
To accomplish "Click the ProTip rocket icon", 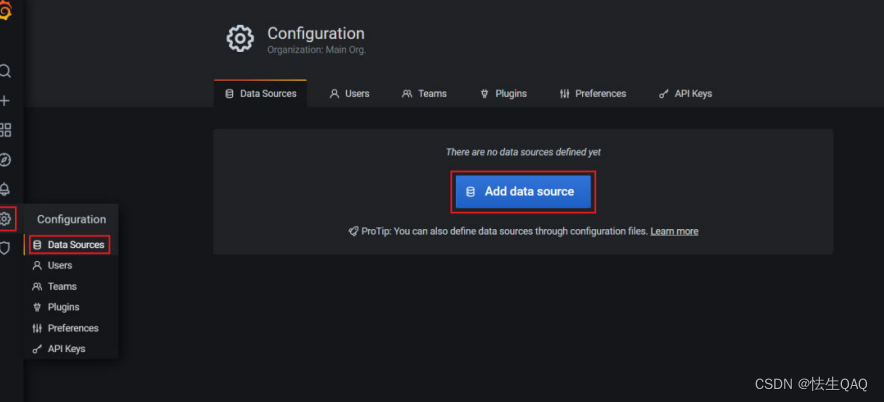I will pos(353,231).
